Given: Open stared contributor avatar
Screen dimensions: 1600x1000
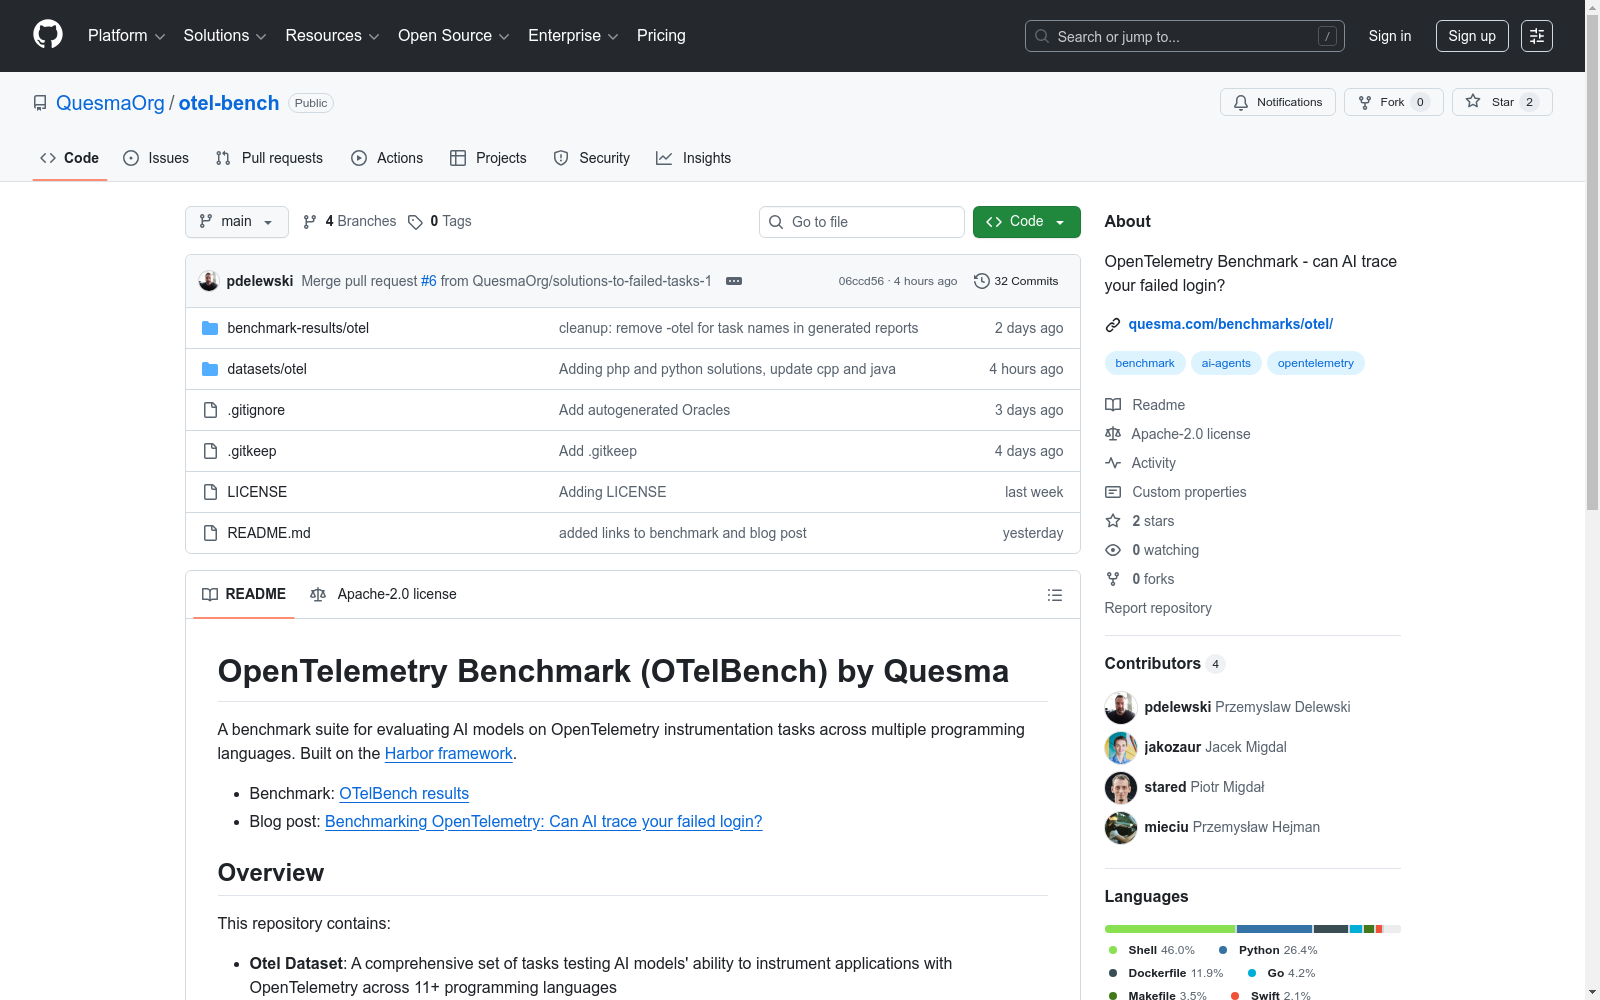Looking at the screenshot, I should tap(1121, 787).
